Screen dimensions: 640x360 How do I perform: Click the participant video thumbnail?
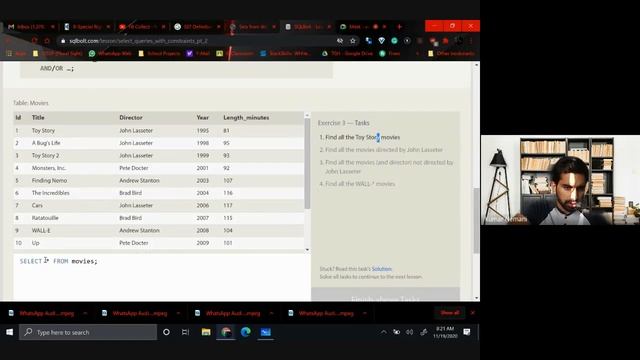click(x=560, y=180)
